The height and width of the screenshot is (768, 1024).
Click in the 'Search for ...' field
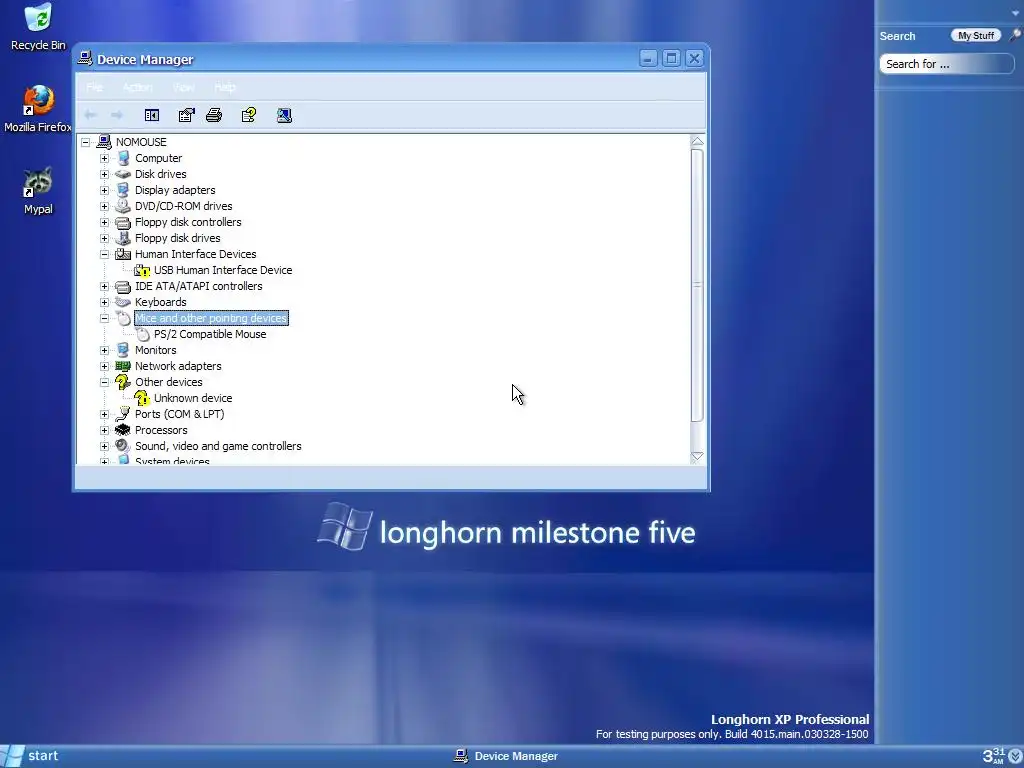point(946,64)
